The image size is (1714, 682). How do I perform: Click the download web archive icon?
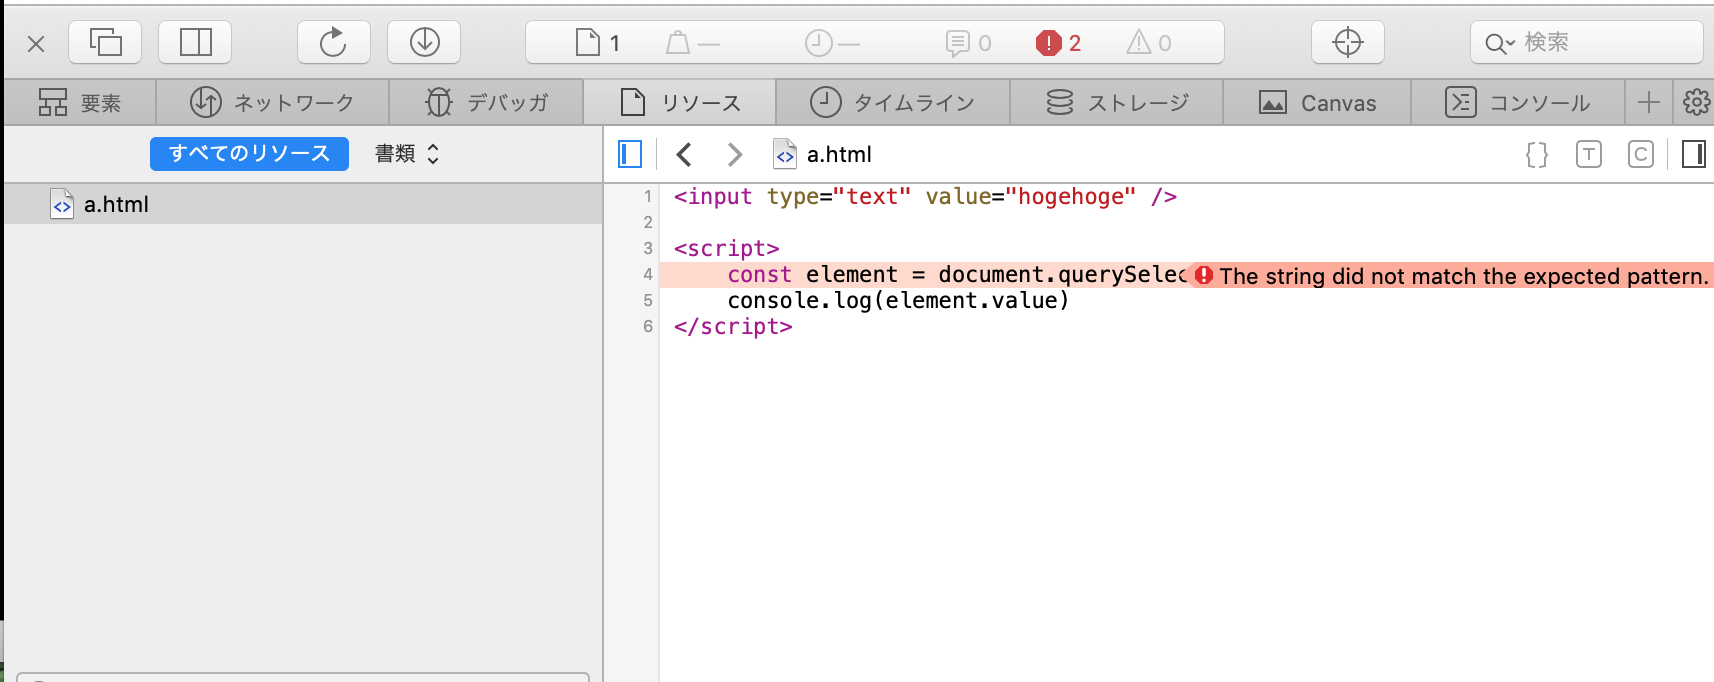tap(424, 42)
